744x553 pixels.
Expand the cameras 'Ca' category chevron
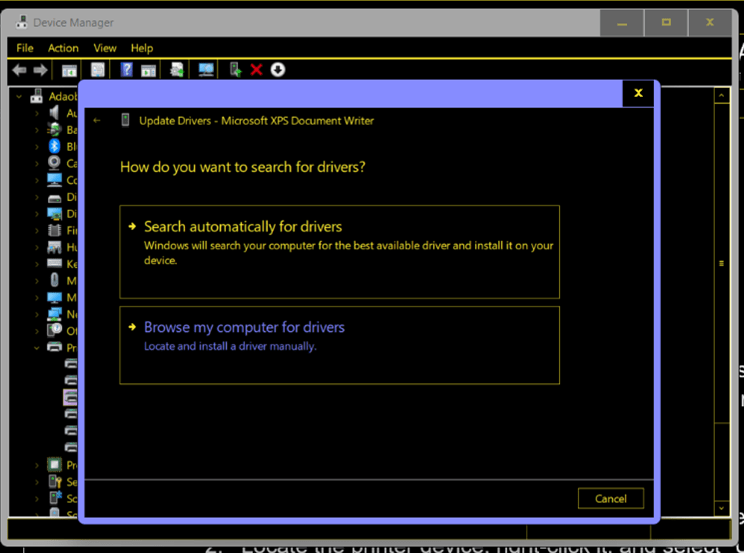[x=37, y=163]
